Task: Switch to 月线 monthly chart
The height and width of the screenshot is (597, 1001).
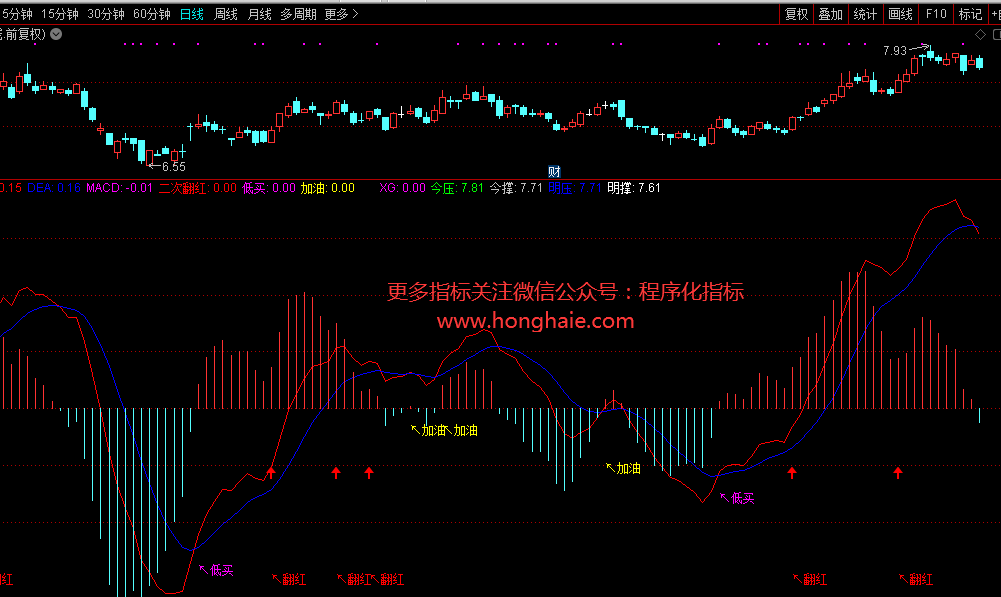Action: pos(259,14)
